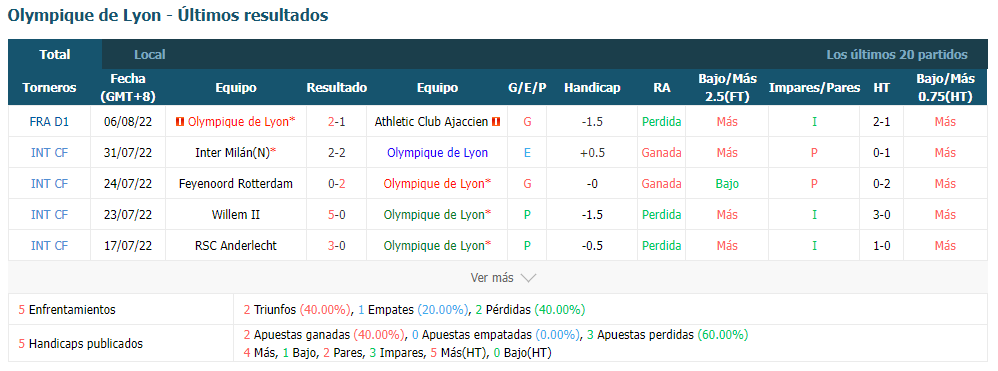This screenshot has width=998, height=371.
Task: Switch to the Local tab
Action: click(150, 54)
